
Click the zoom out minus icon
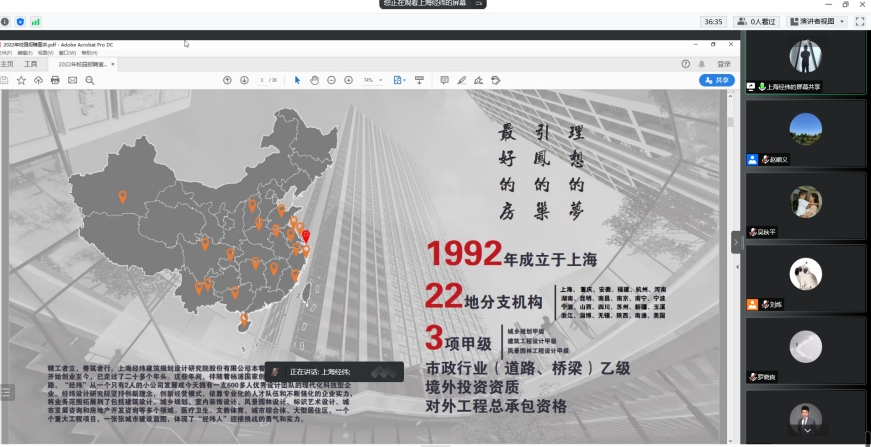click(x=332, y=80)
